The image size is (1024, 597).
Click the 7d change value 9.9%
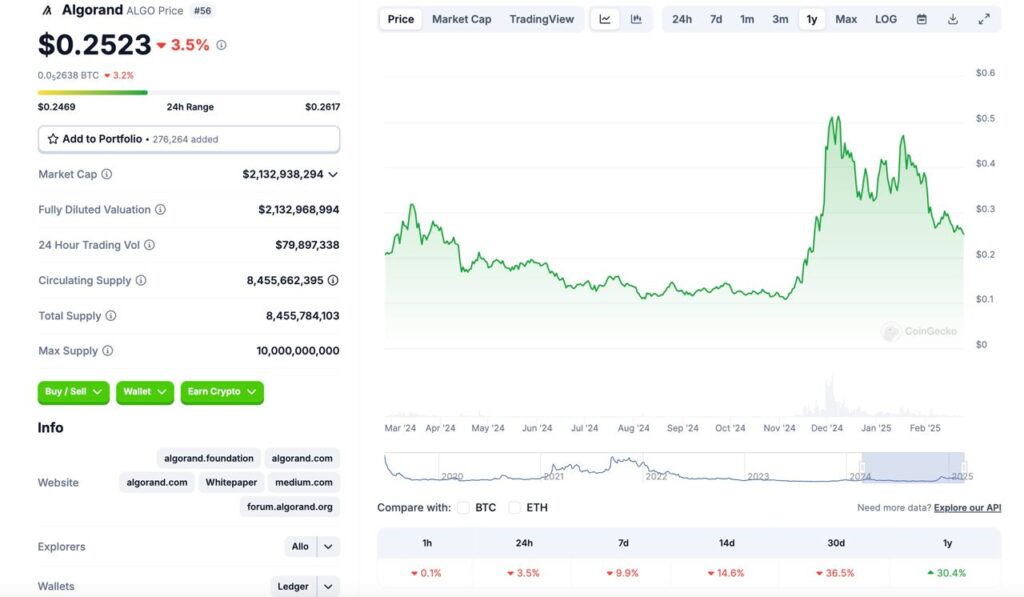coord(622,573)
